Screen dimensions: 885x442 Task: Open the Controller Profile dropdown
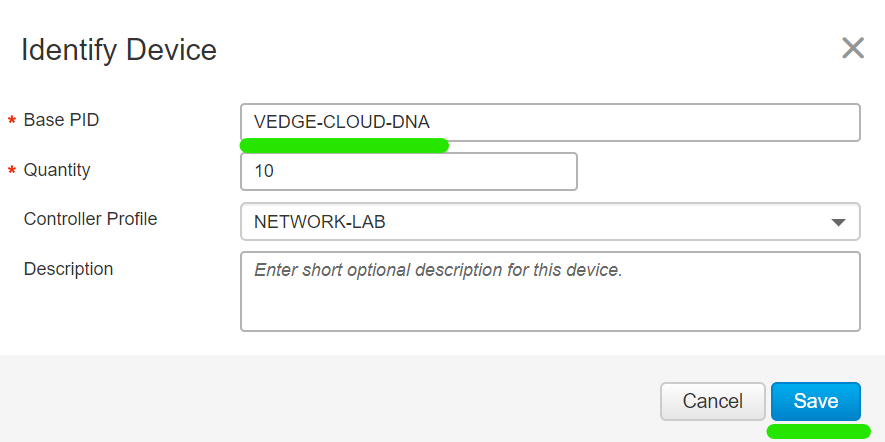point(550,221)
